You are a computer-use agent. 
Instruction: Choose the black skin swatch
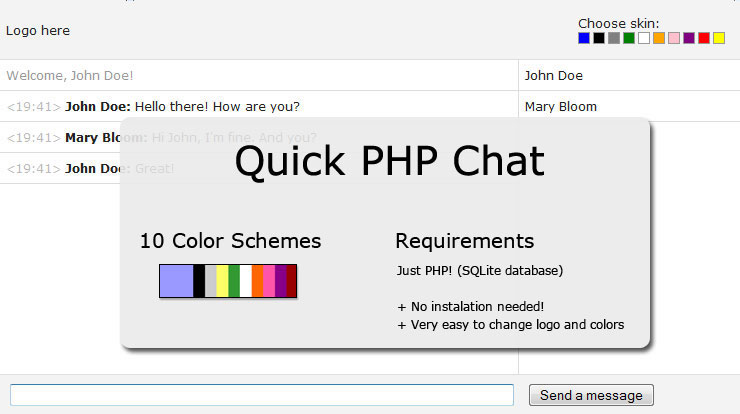[599, 38]
